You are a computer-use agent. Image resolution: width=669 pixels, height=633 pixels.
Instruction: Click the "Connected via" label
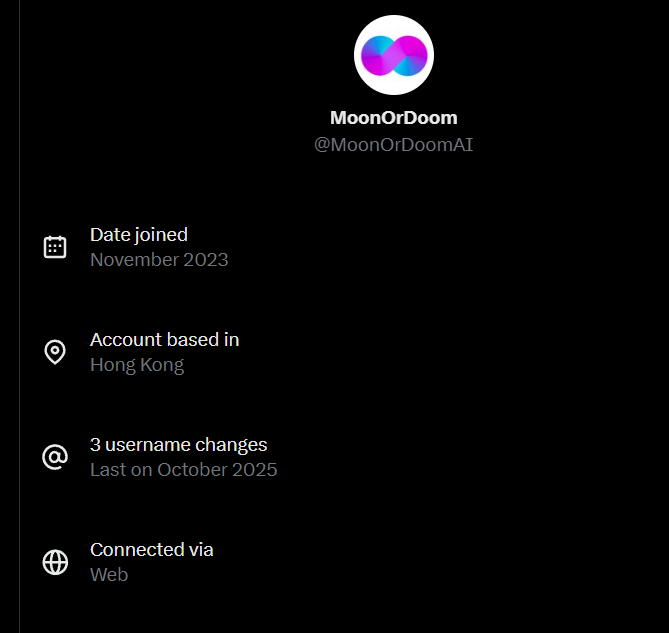click(x=151, y=550)
